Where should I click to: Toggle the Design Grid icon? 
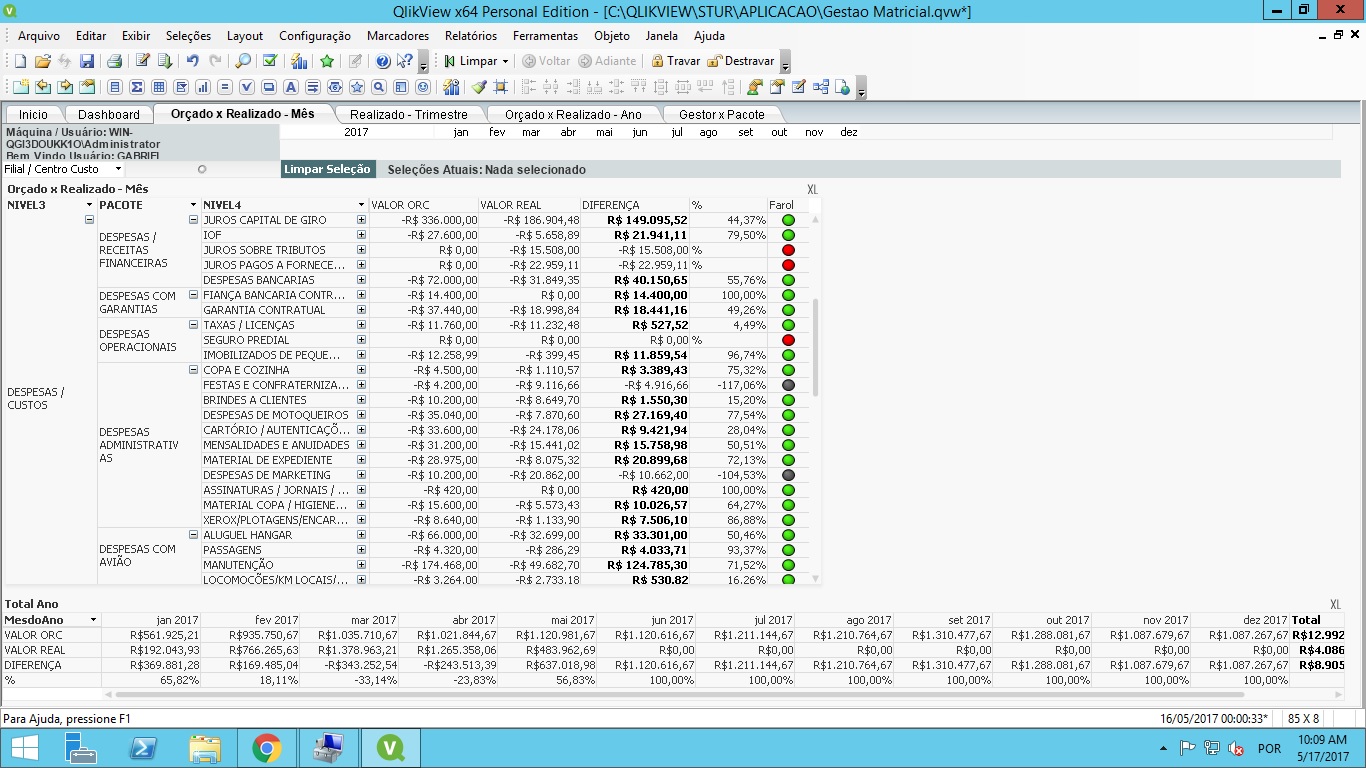click(501, 87)
